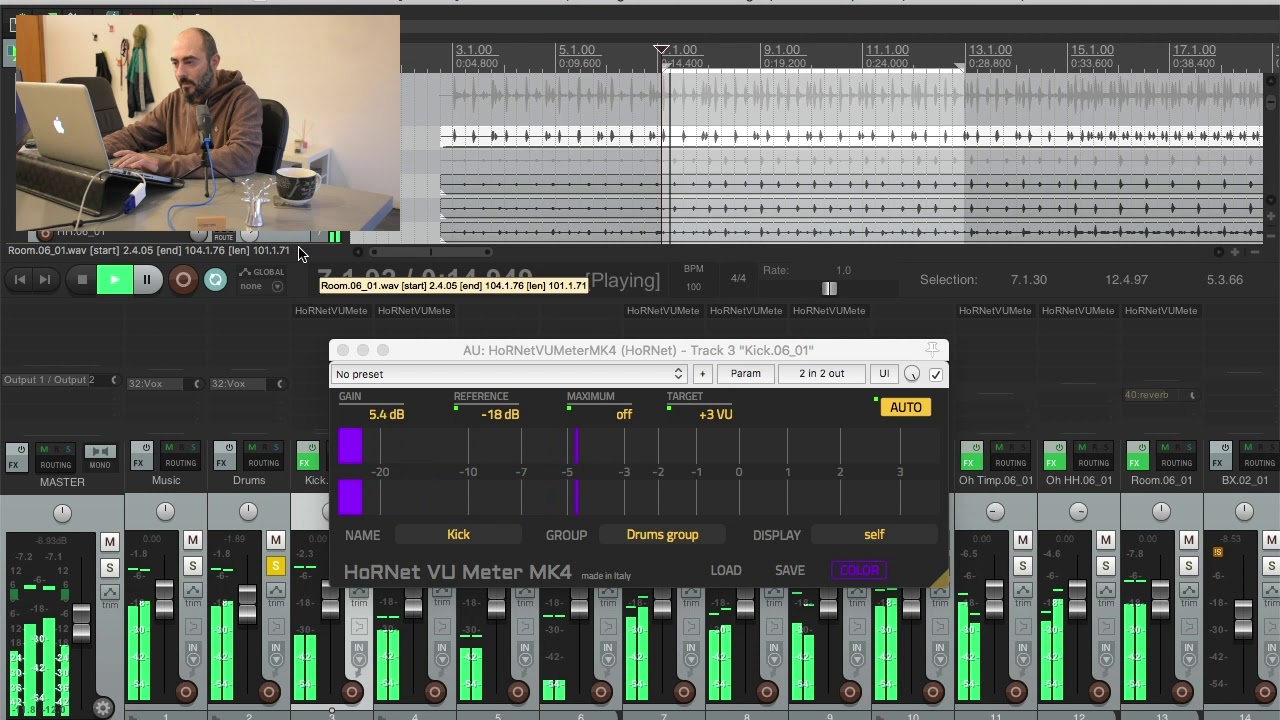Click the REFERENCE value -18 dB
The width and height of the screenshot is (1280, 720).
click(500, 414)
